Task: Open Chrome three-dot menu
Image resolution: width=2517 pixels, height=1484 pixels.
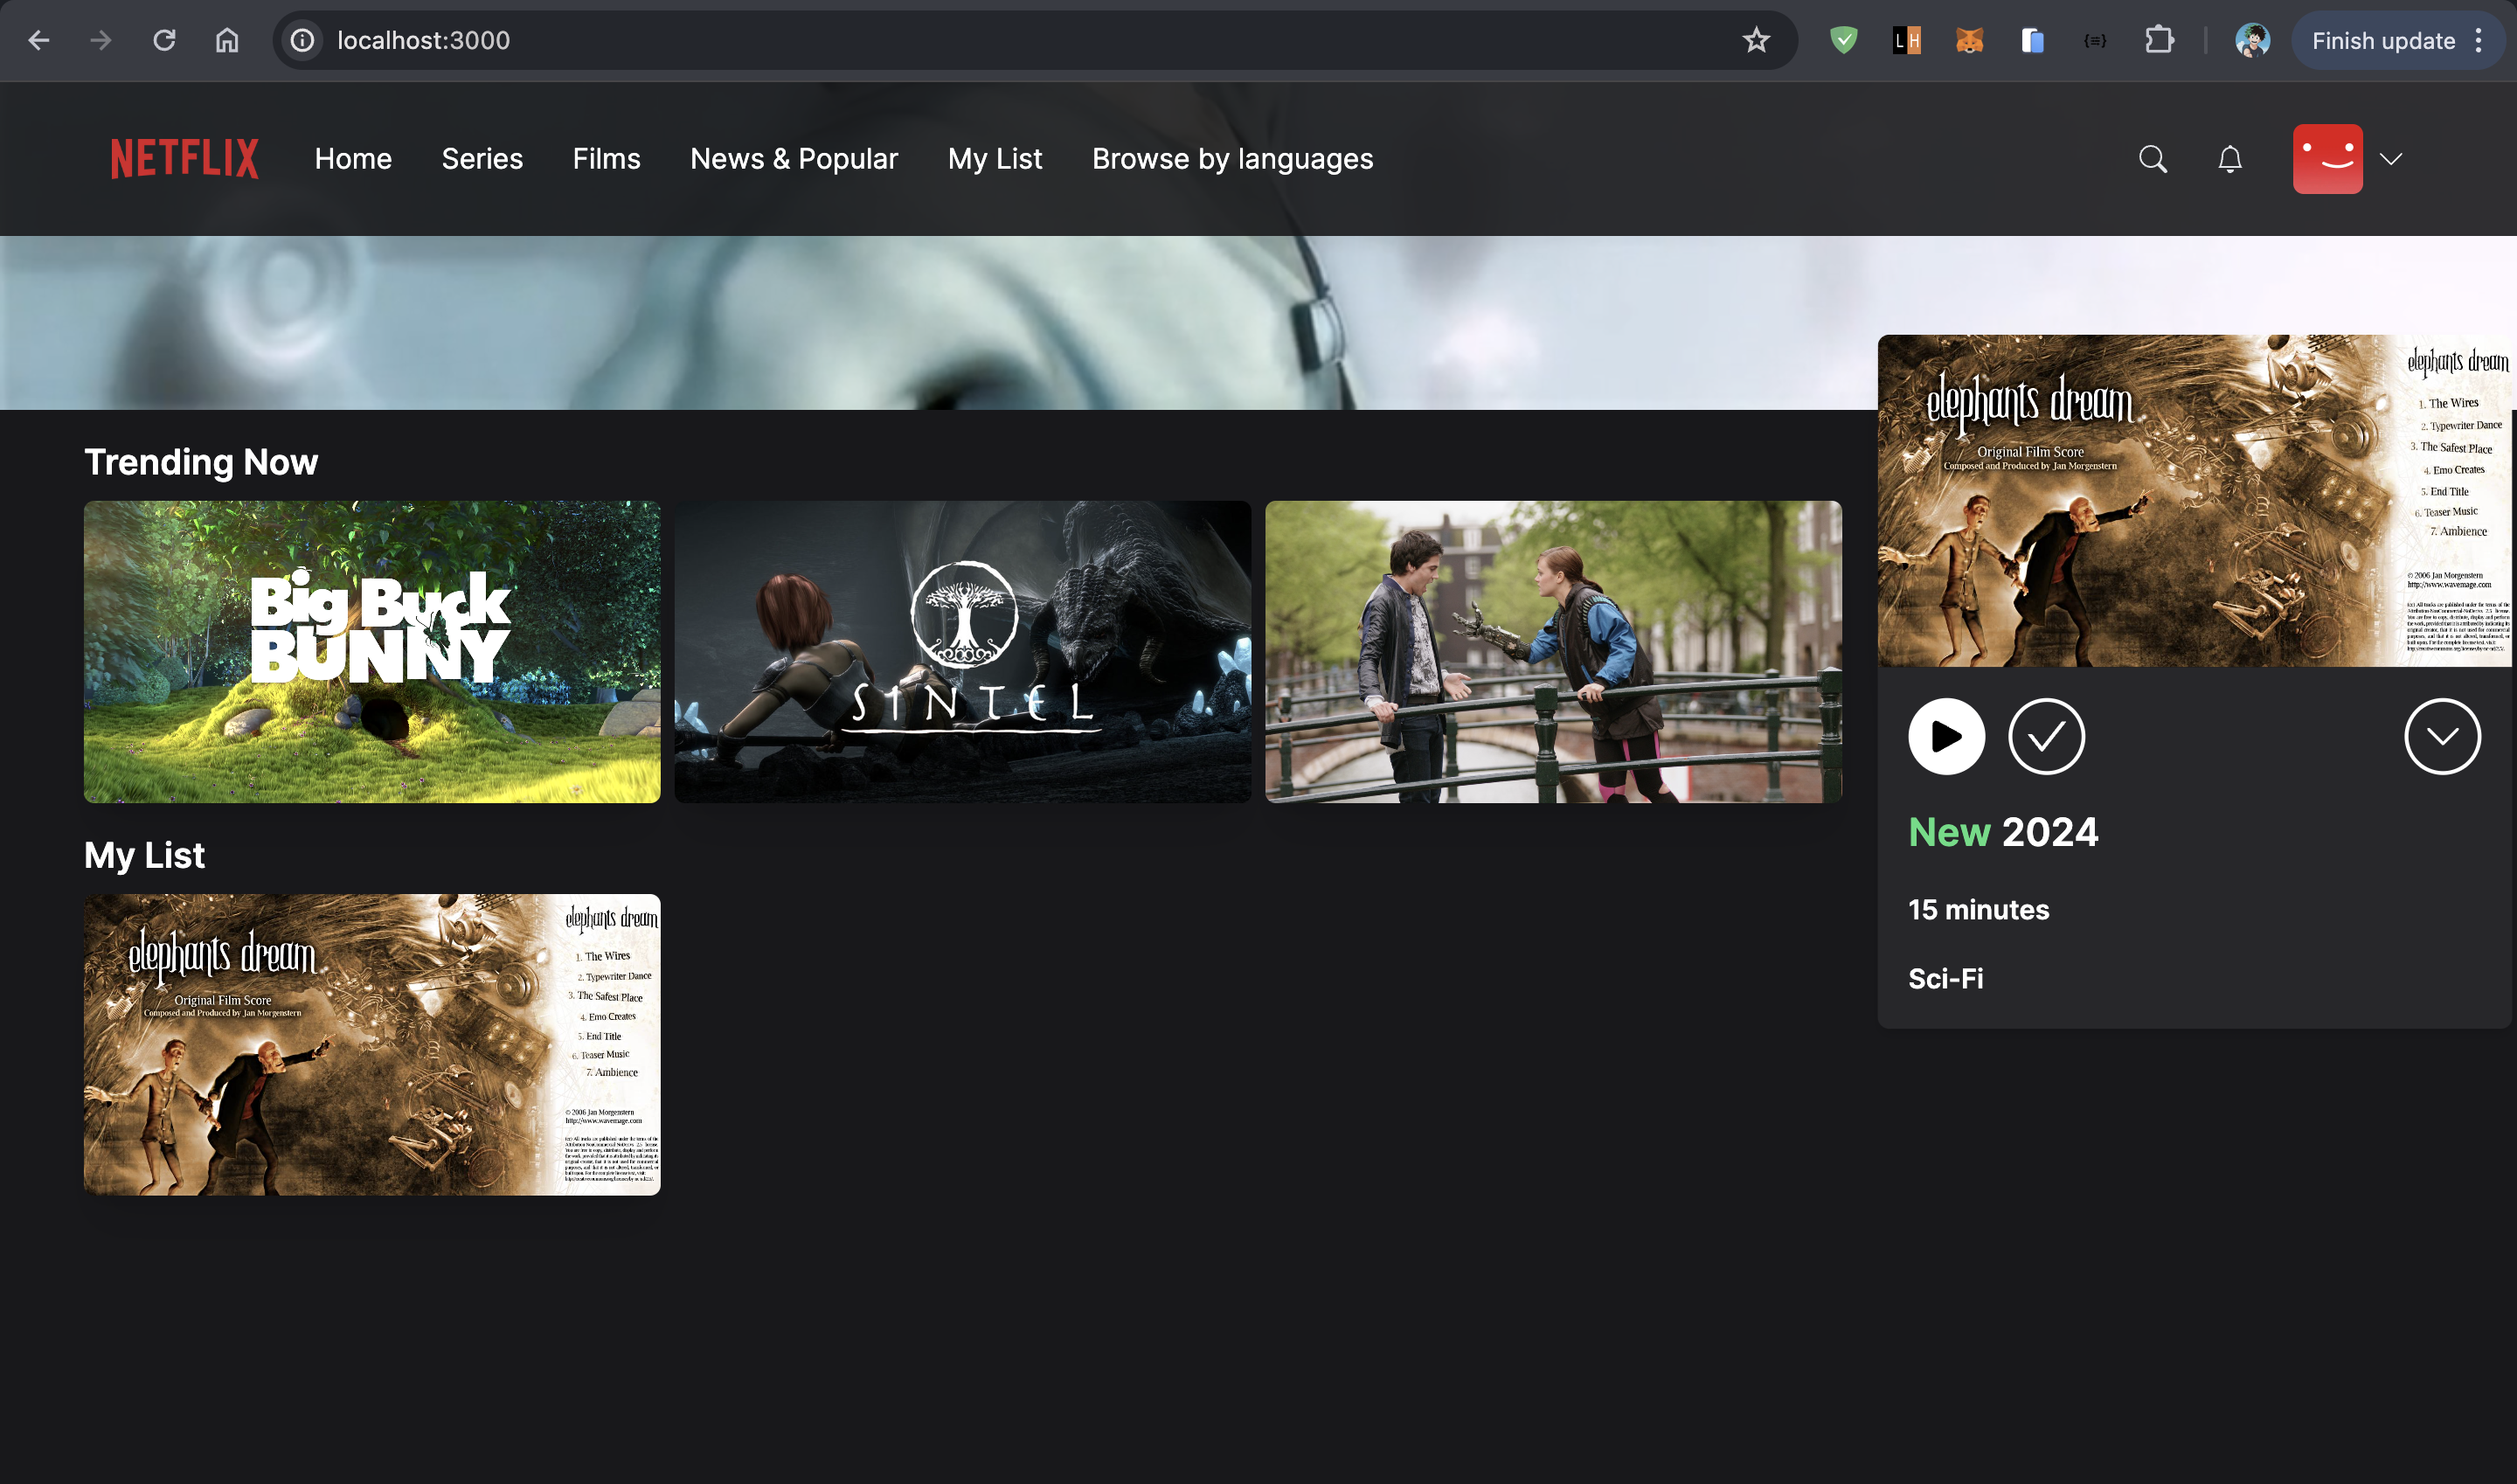Action: coord(2479,41)
